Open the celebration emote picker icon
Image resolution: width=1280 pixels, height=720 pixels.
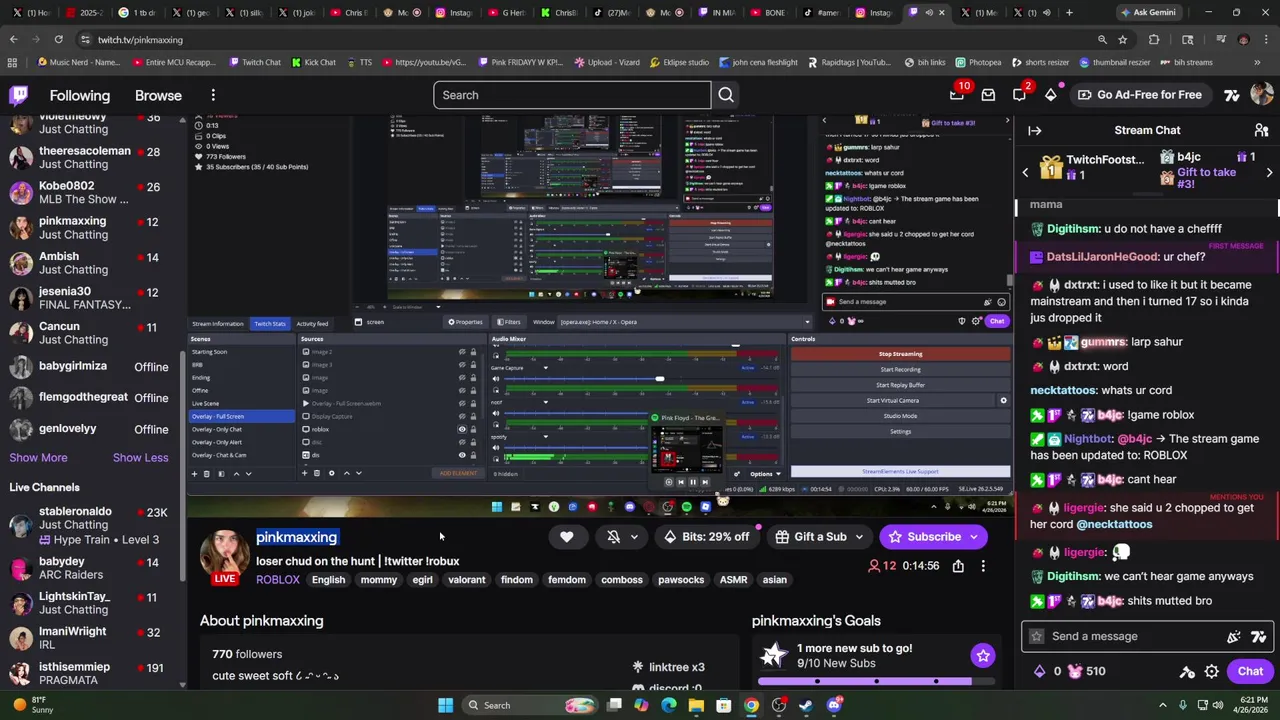[x=1234, y=636]
